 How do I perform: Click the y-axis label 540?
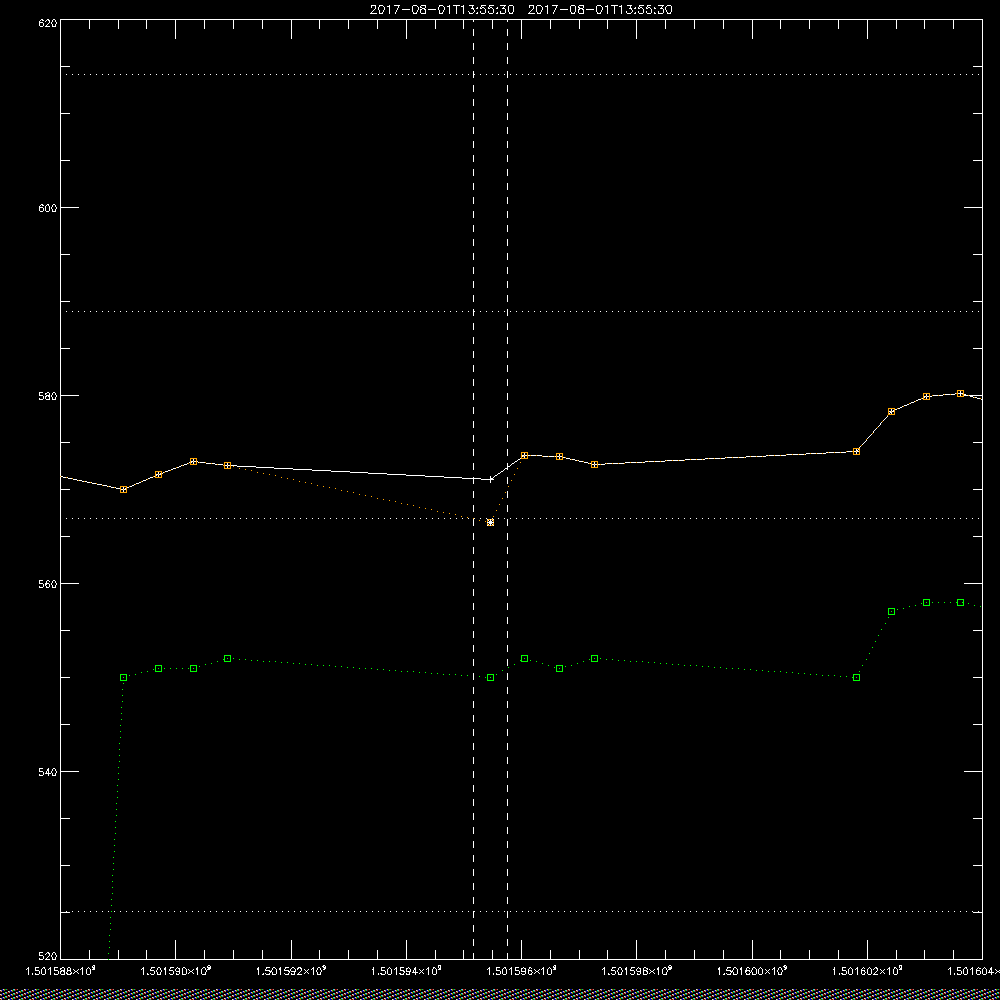pos(48,772)
